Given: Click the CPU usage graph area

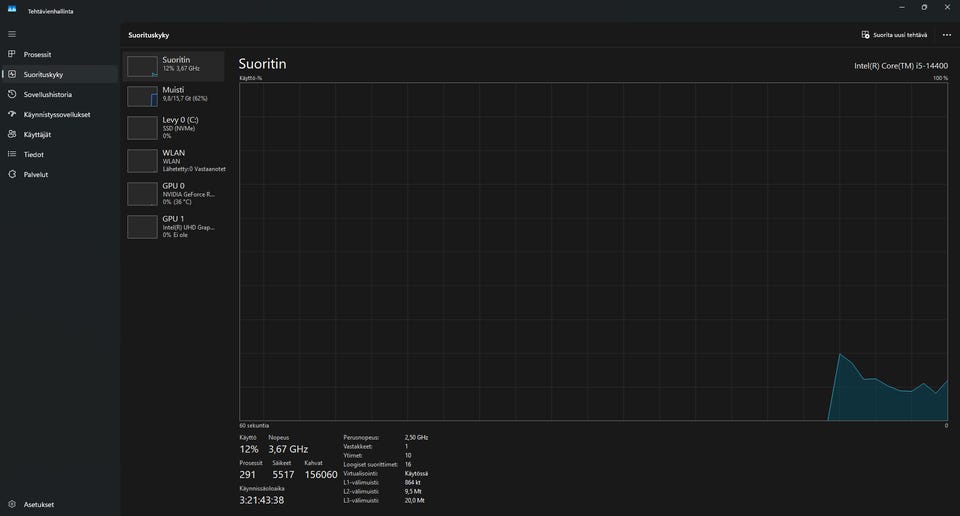Looking at the screenshot, I should (x=593, y=252).
